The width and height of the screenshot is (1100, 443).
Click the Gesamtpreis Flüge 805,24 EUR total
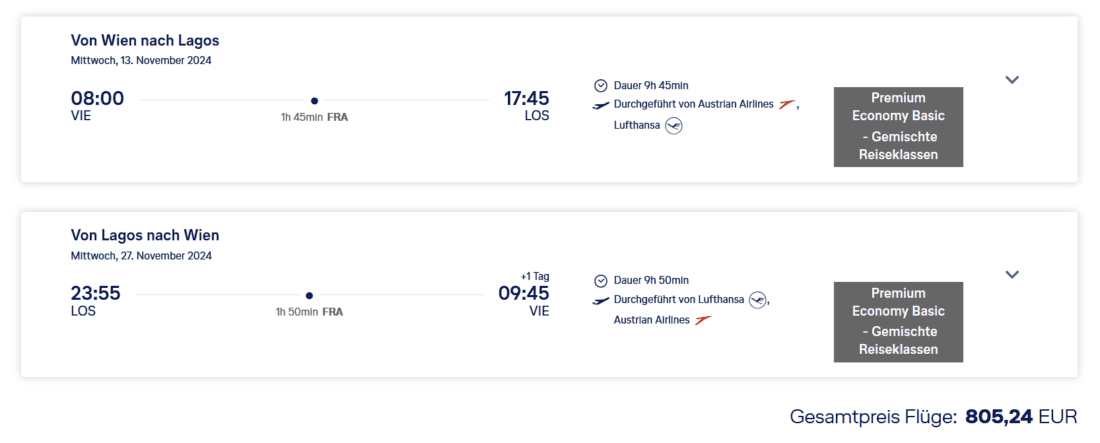(x=934, y=416)
